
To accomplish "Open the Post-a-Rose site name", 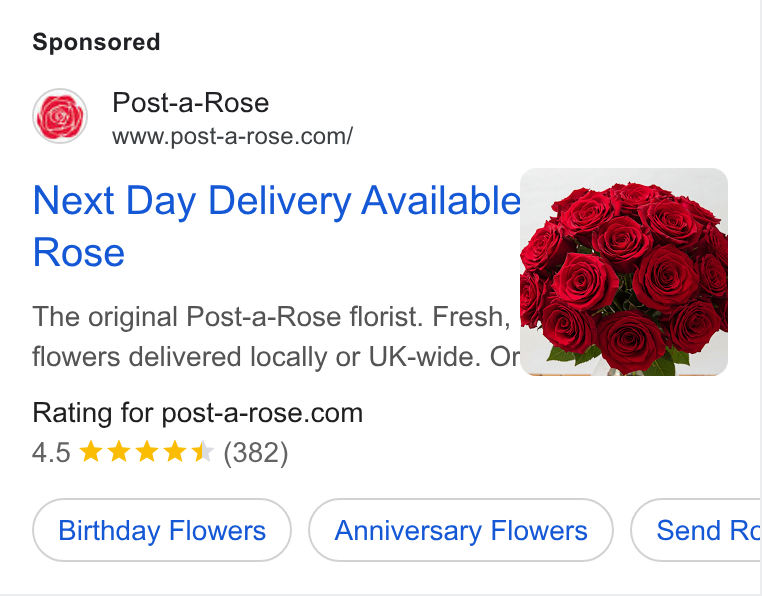I will pos(190,103).
